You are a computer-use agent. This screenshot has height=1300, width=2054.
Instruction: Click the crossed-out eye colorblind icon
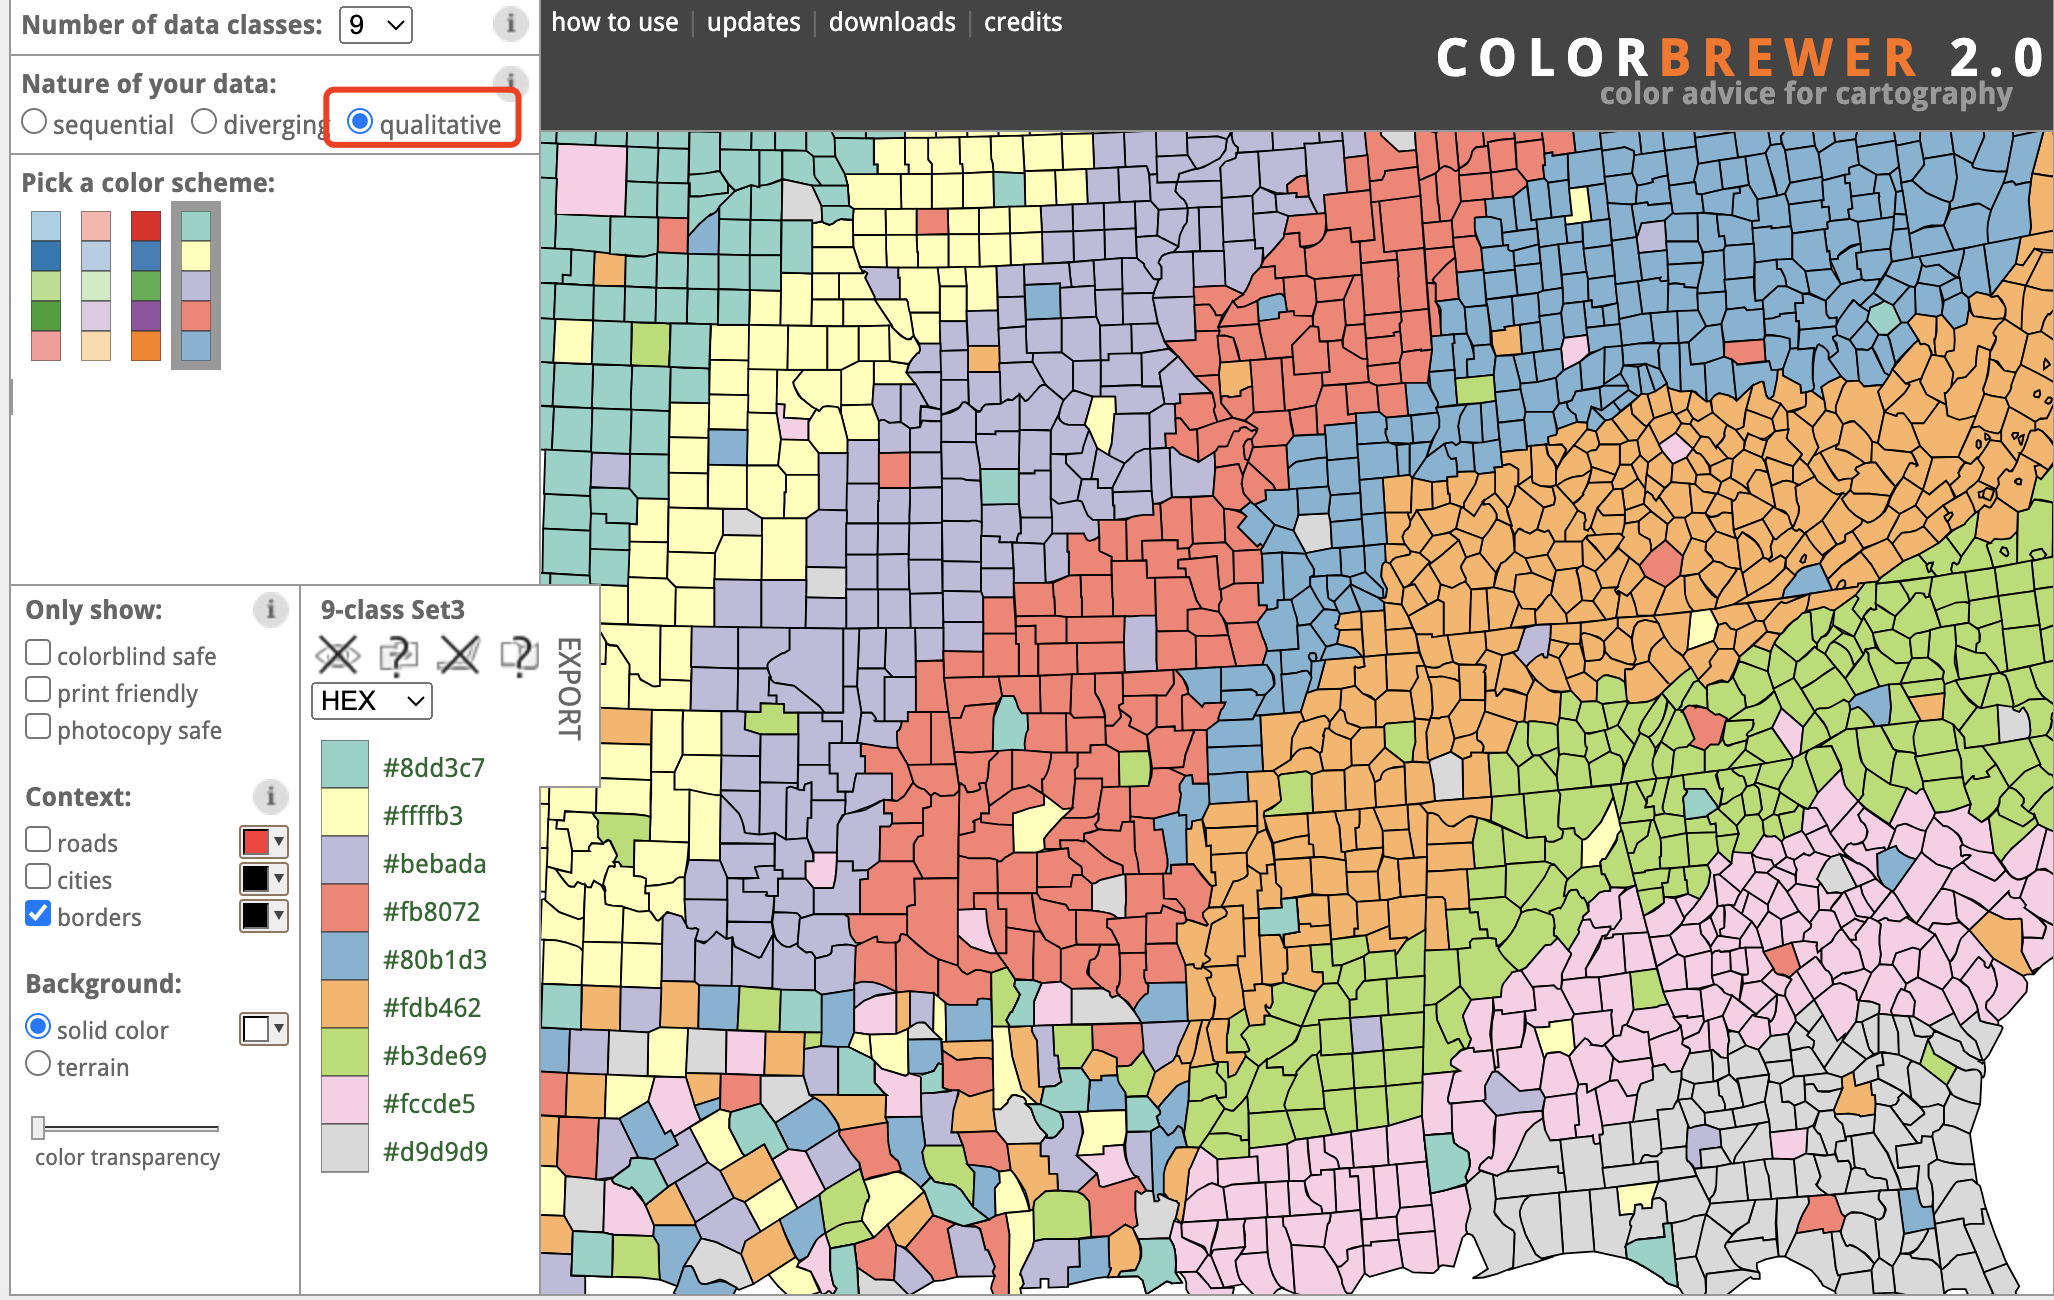tap(337, 656)
